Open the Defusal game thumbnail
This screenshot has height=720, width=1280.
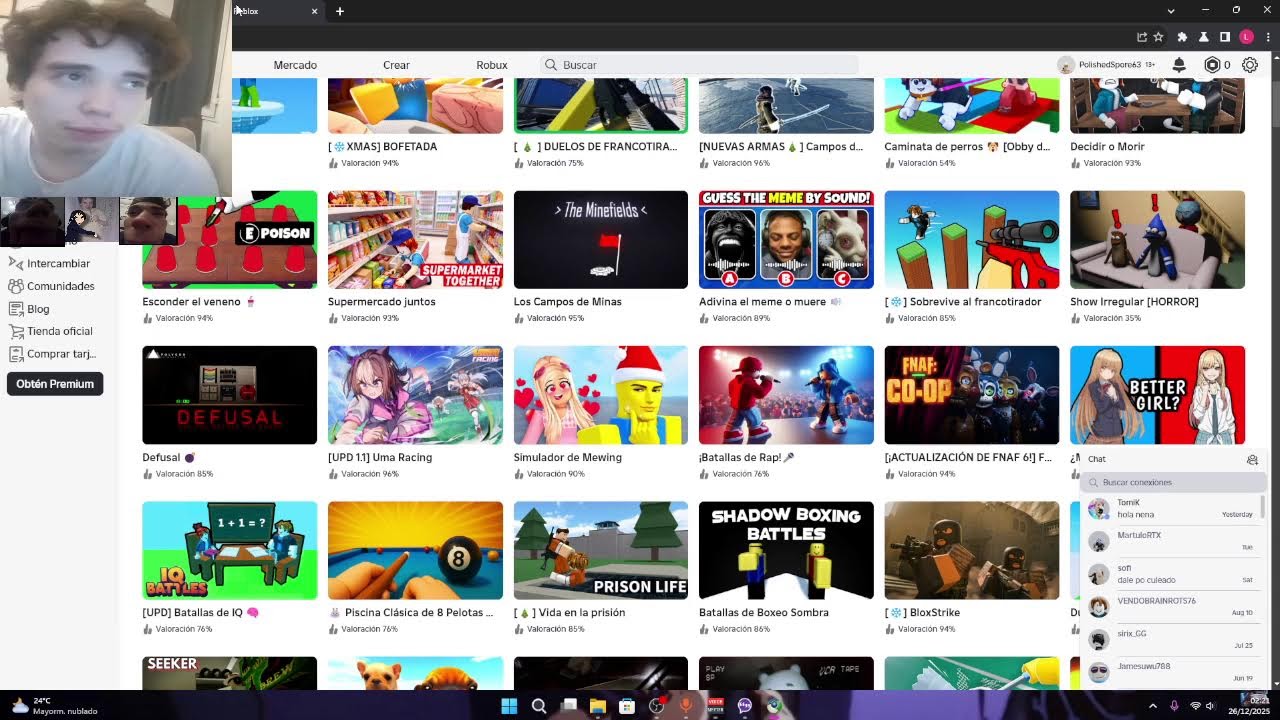(x=230, y=395)
